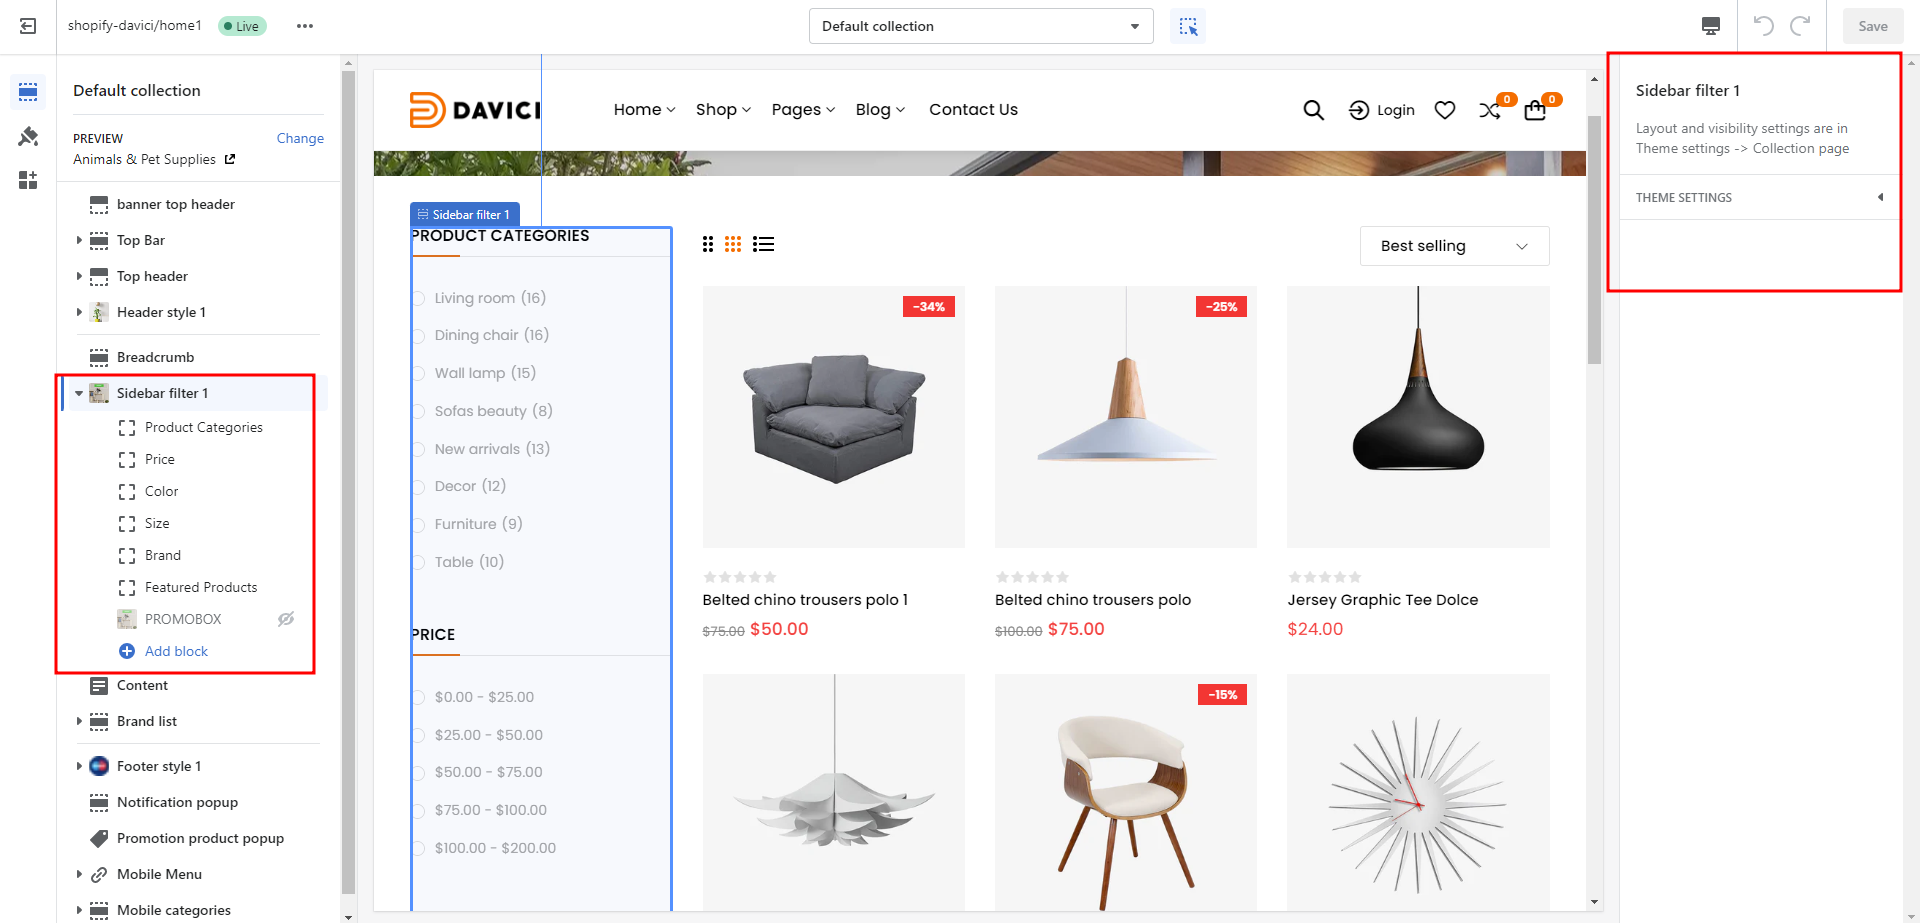The width and height of the screenshot is (1920, 923).
Task: Click Add block under Sidebar filter
Action: pyautogui.click(x=176, y=651)
